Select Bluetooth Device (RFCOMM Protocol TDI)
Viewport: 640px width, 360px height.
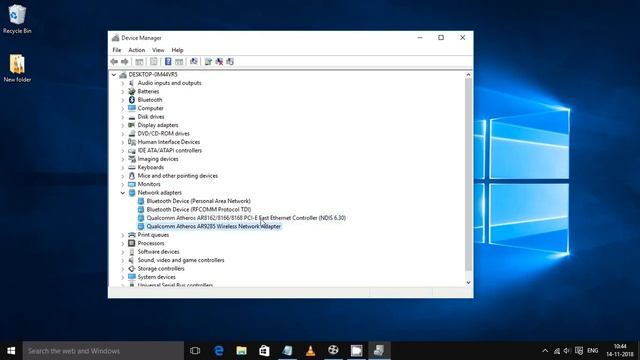pos(199,209)
